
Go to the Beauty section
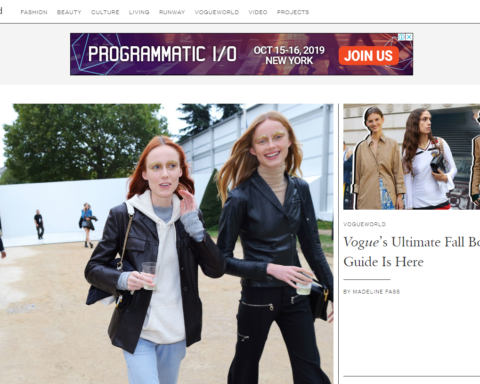(69, 12)
